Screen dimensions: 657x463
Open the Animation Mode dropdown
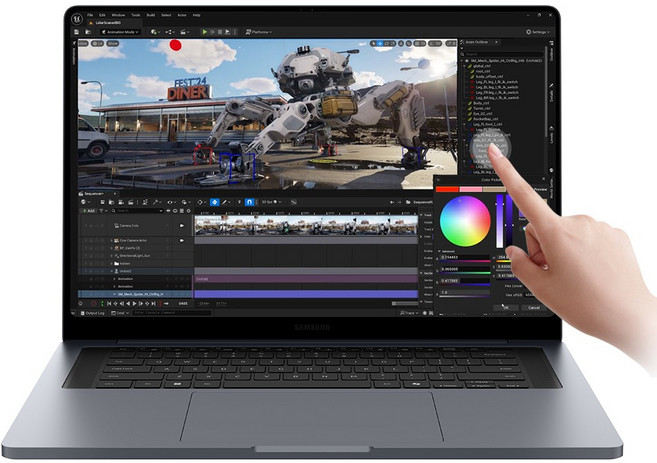pos(120,32)
